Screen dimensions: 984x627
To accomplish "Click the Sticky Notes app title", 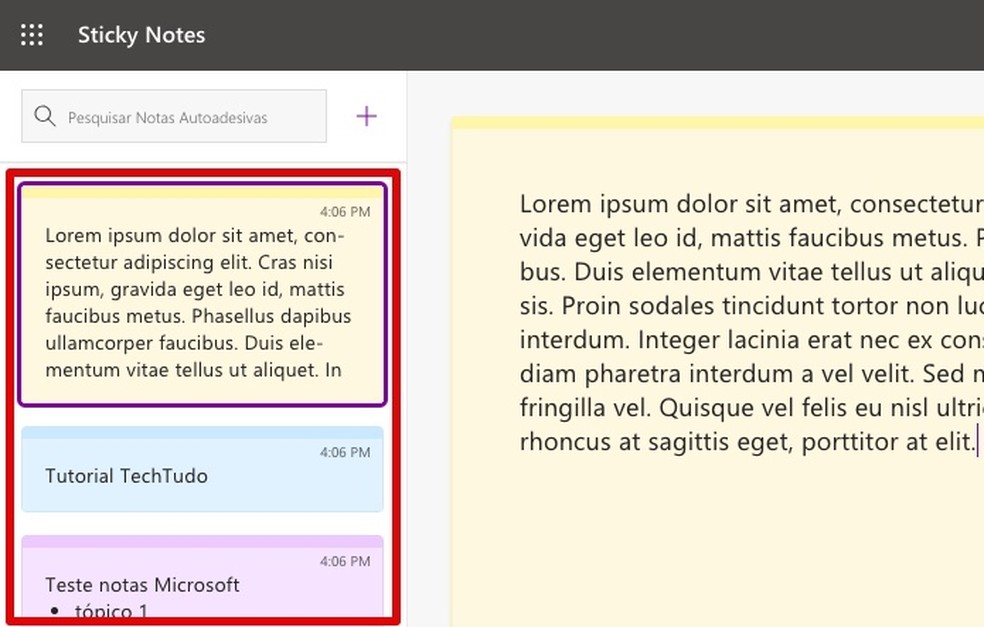I will click(141, 34).
